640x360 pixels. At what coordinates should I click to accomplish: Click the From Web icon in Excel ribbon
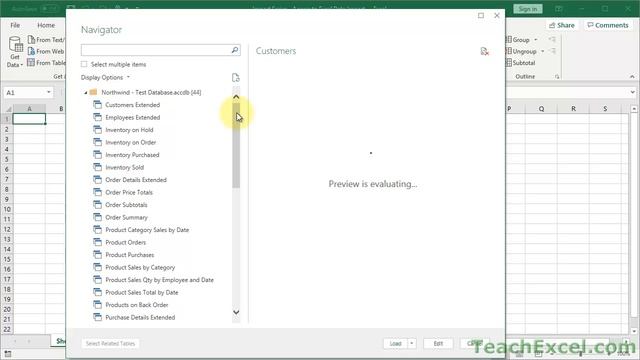pyautogui.click(x=31, y=51)
